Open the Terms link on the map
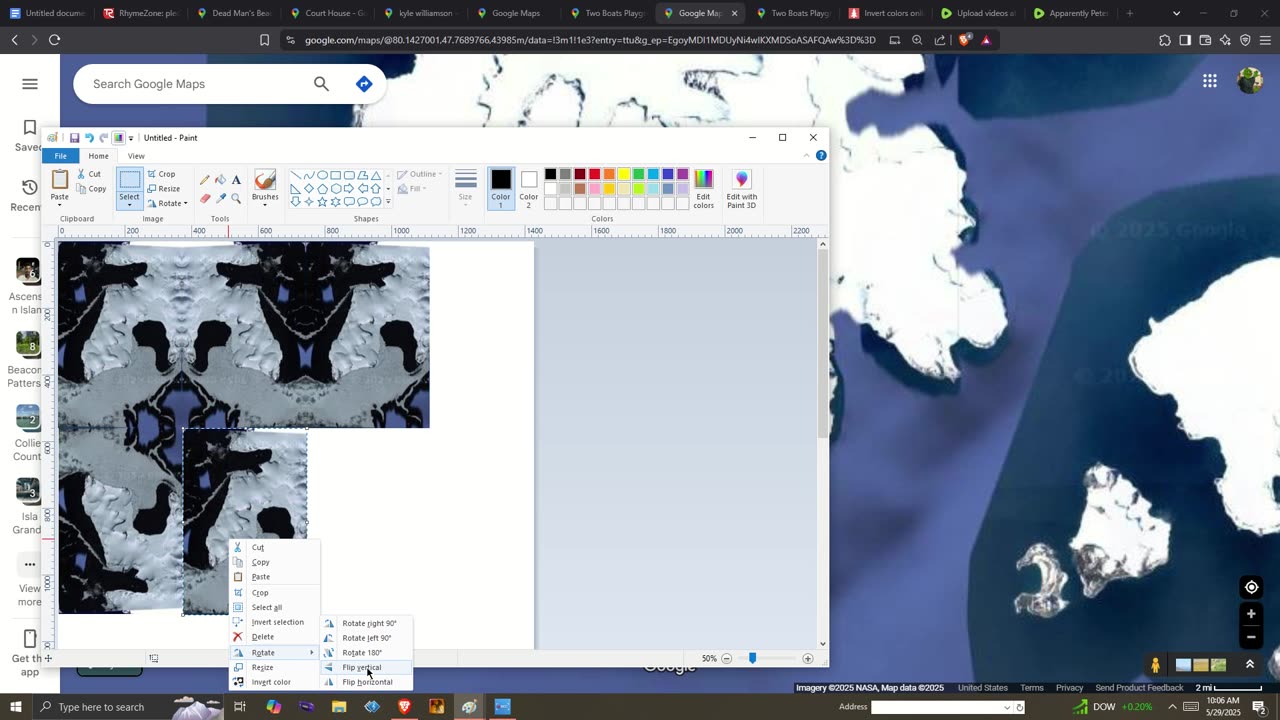Viewport: 1280px width, 720px height. coord(1032,688)
